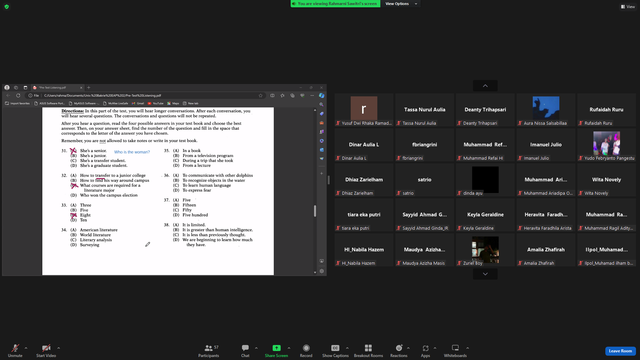Close the Pre-Test Listening.pdf tab
640x360 pixels.
[81, 87]
